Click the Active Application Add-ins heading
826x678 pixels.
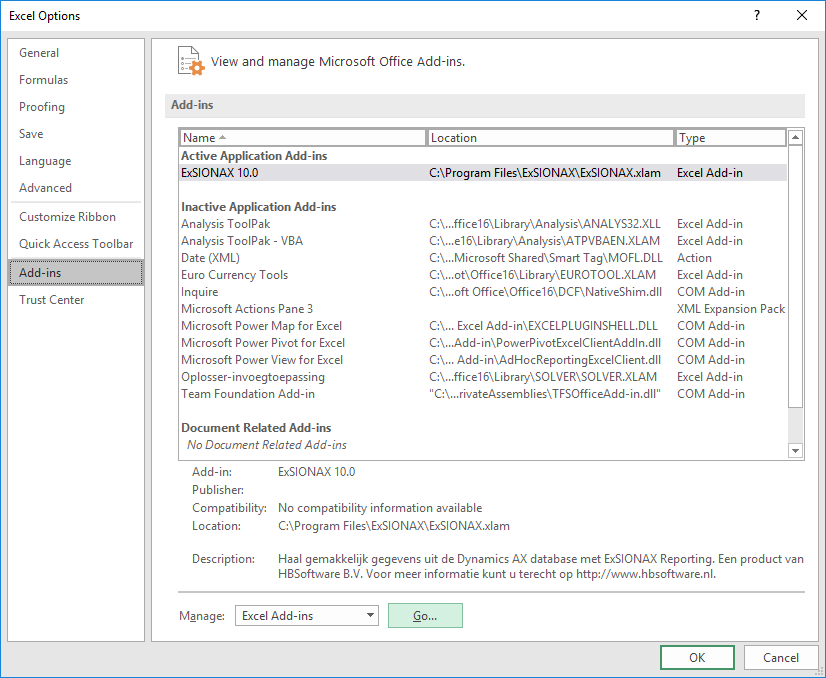coord(254,156)
